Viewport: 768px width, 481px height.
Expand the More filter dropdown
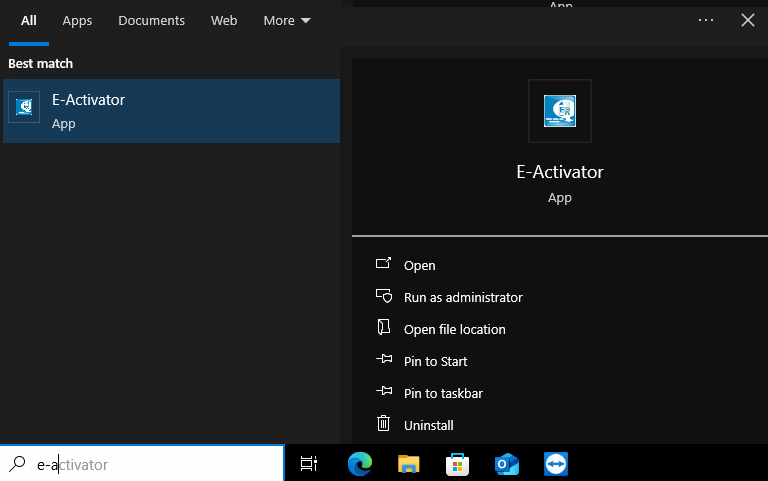287,20
